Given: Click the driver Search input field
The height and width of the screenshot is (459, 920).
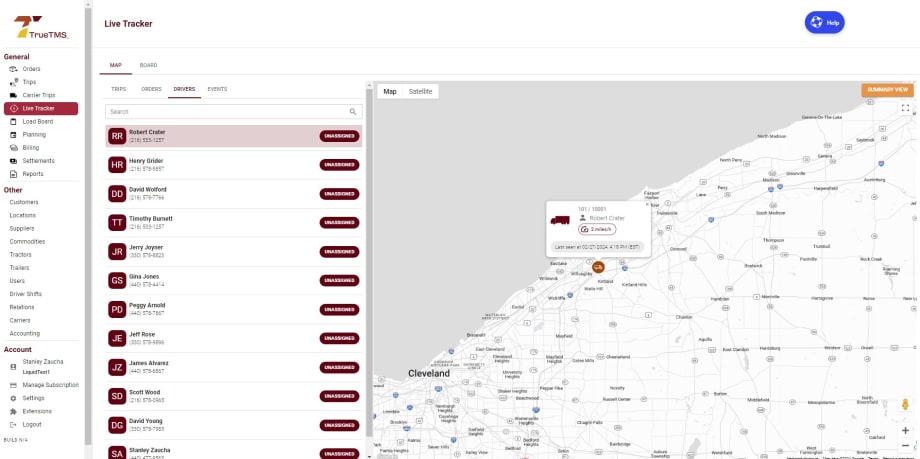Looking at the screenshot, I should [225, 112].
